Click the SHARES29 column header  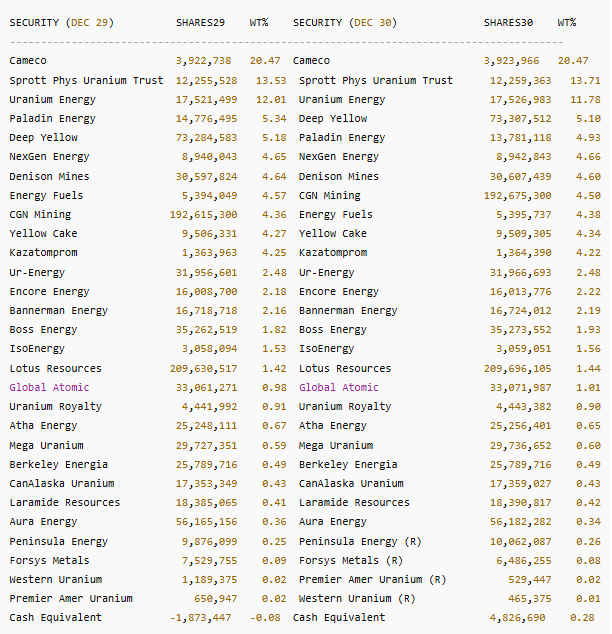coord(200,23)
